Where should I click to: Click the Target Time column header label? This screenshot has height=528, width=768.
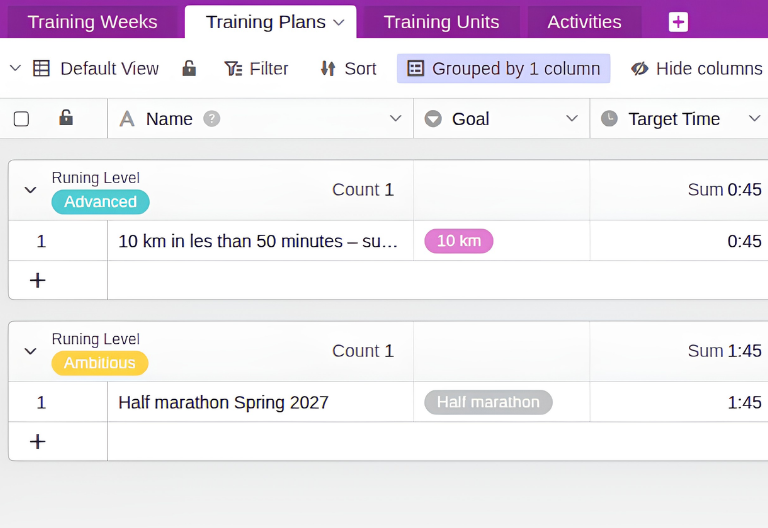(674, 119)
